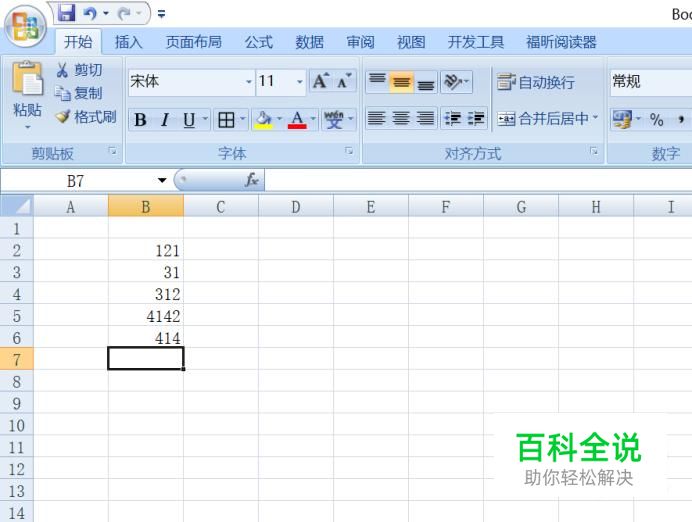Open the 视图 tab
692x522 pixels.
pos(411,42)
